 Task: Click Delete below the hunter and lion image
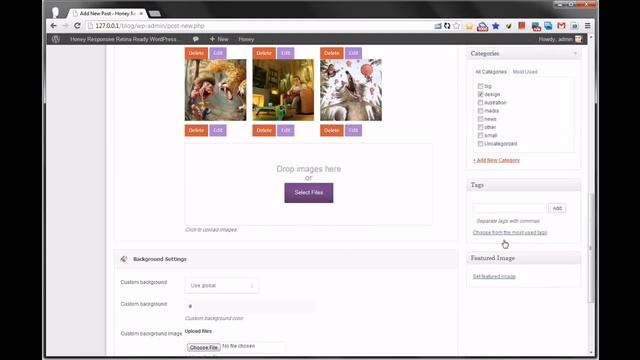(196, 130)
